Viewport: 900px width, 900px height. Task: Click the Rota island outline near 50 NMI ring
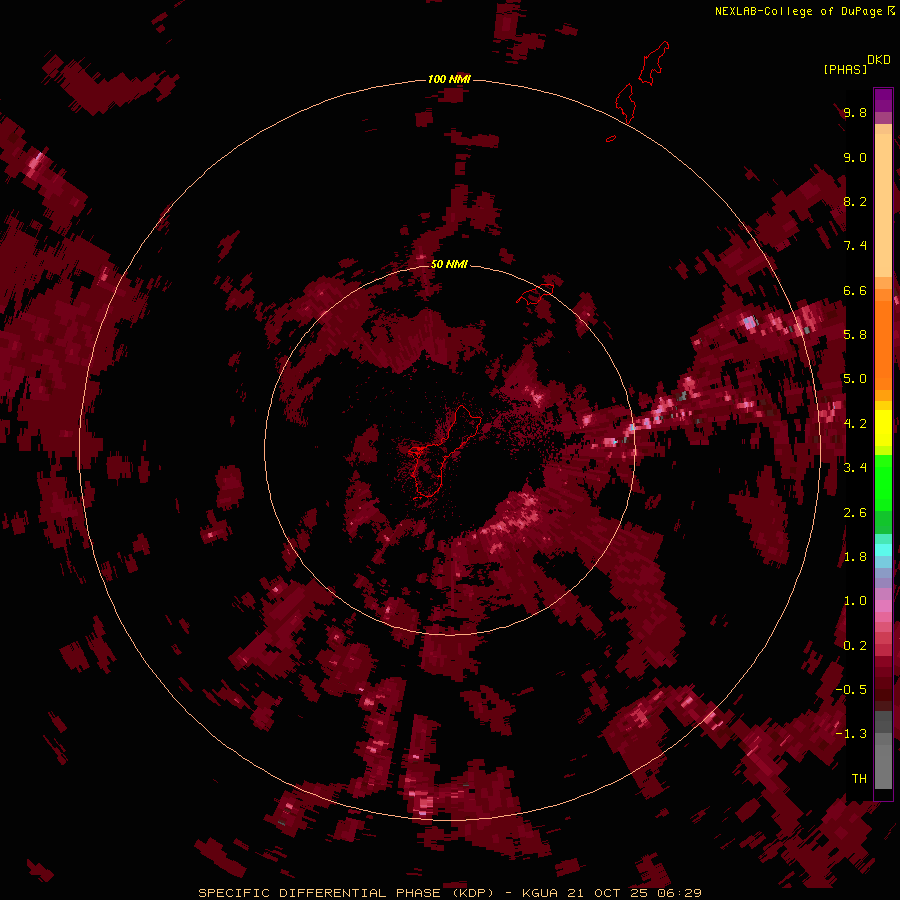tap(535, 294)
